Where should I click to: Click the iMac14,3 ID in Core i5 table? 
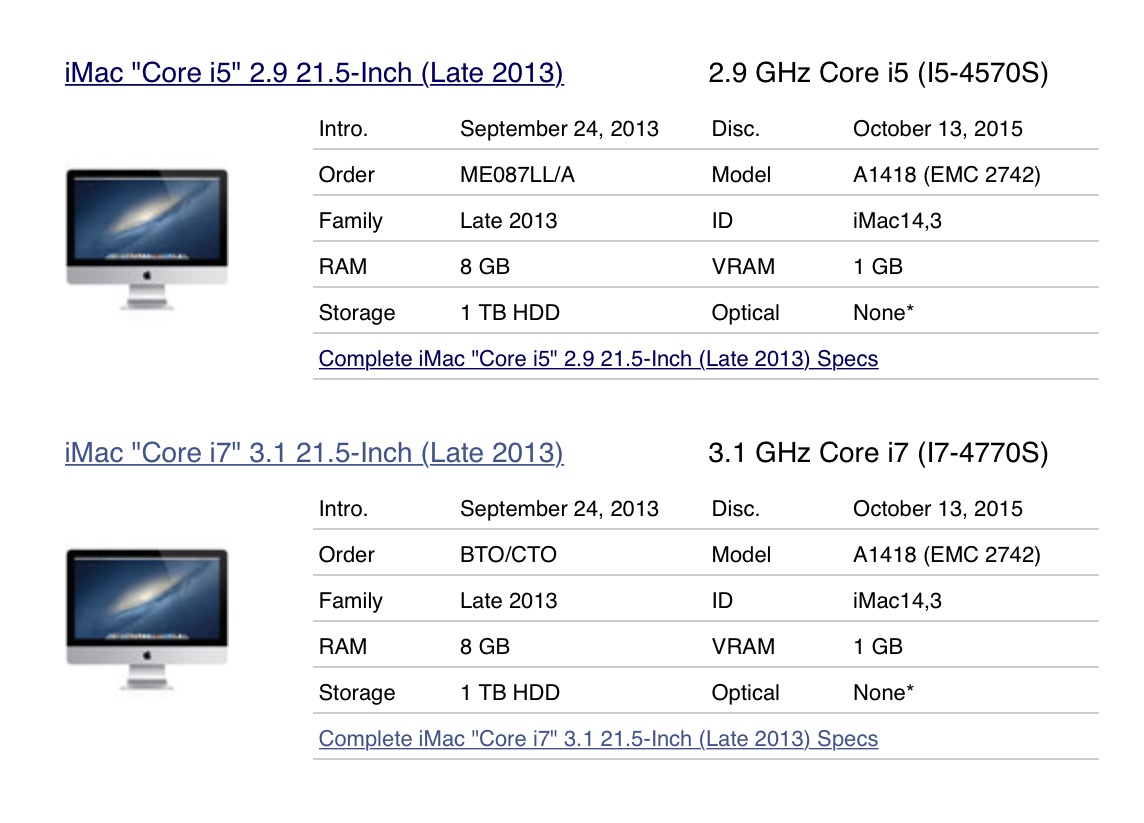pos(897,221)
